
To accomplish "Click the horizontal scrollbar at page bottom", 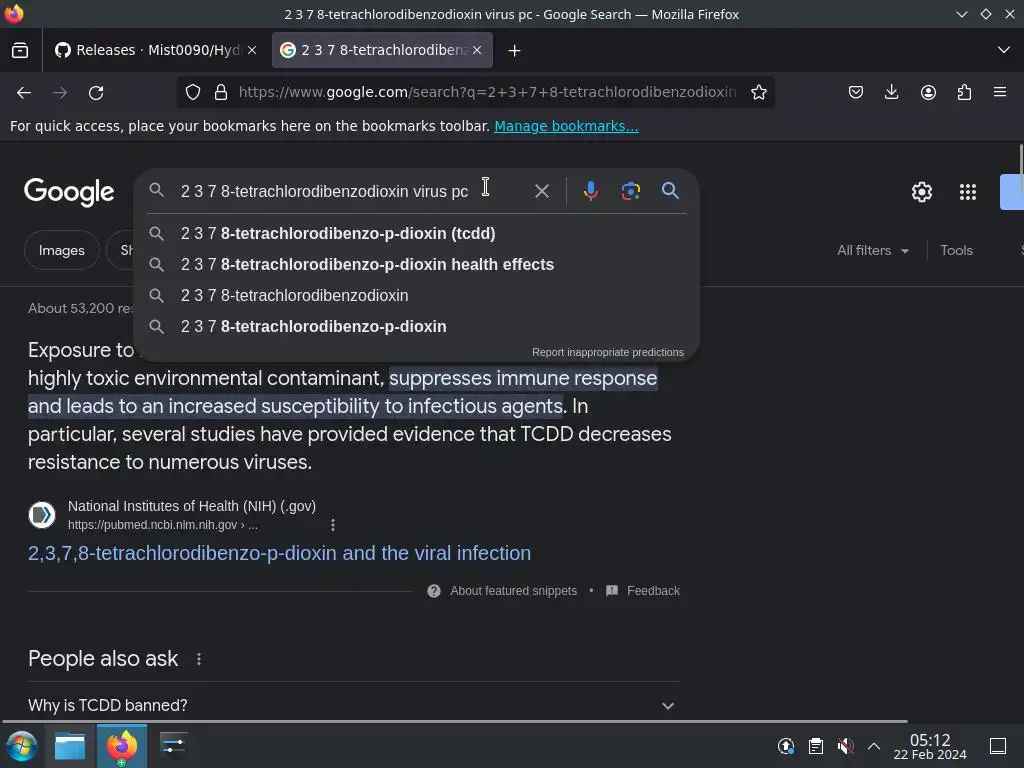I will tap(455, 722).
